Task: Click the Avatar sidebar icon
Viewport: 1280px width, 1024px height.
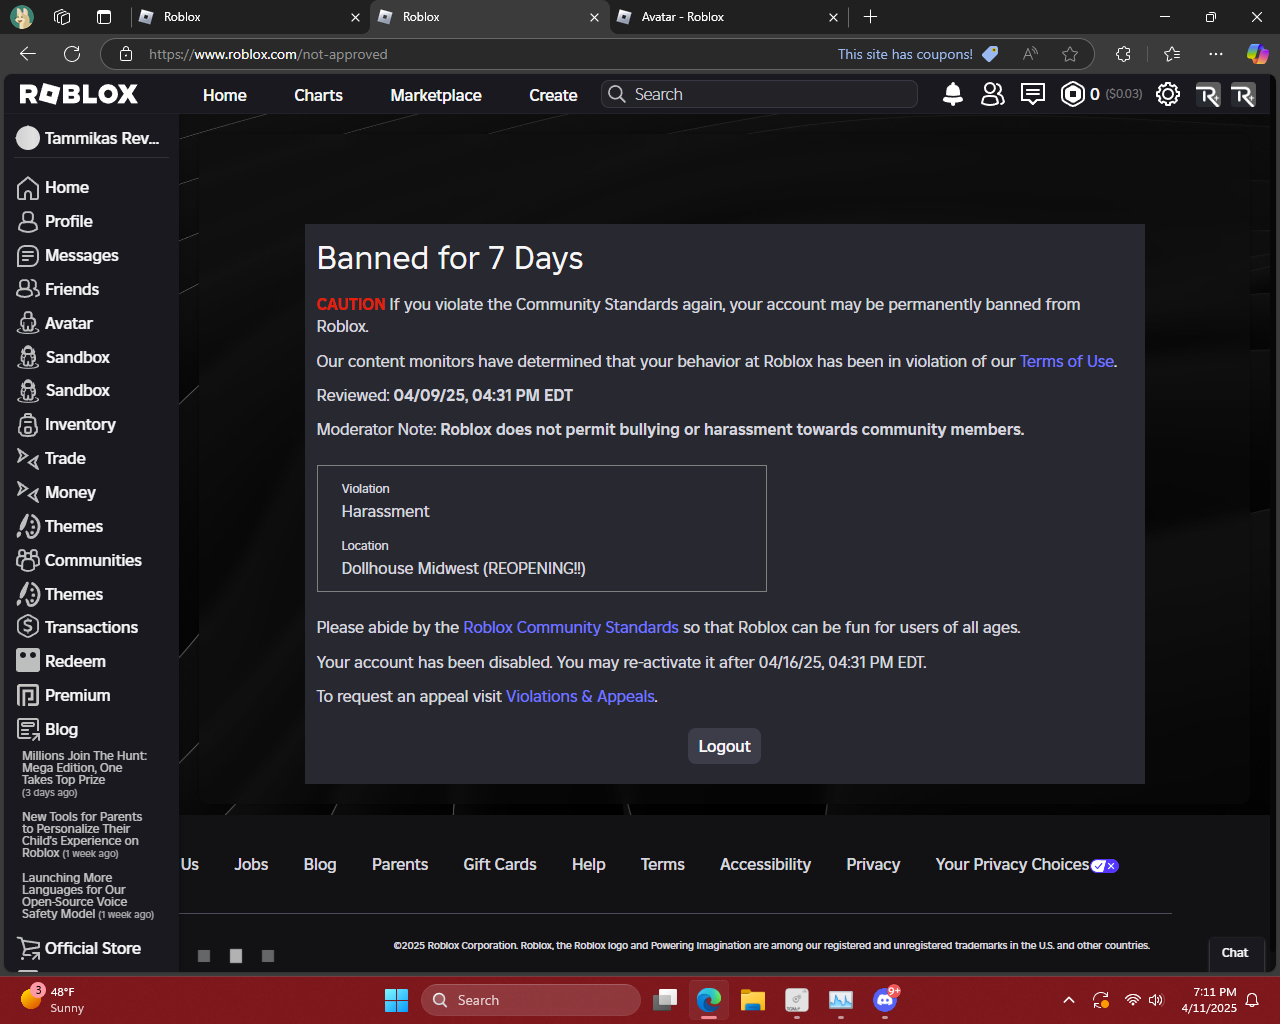Action: (x=28, y=323)
